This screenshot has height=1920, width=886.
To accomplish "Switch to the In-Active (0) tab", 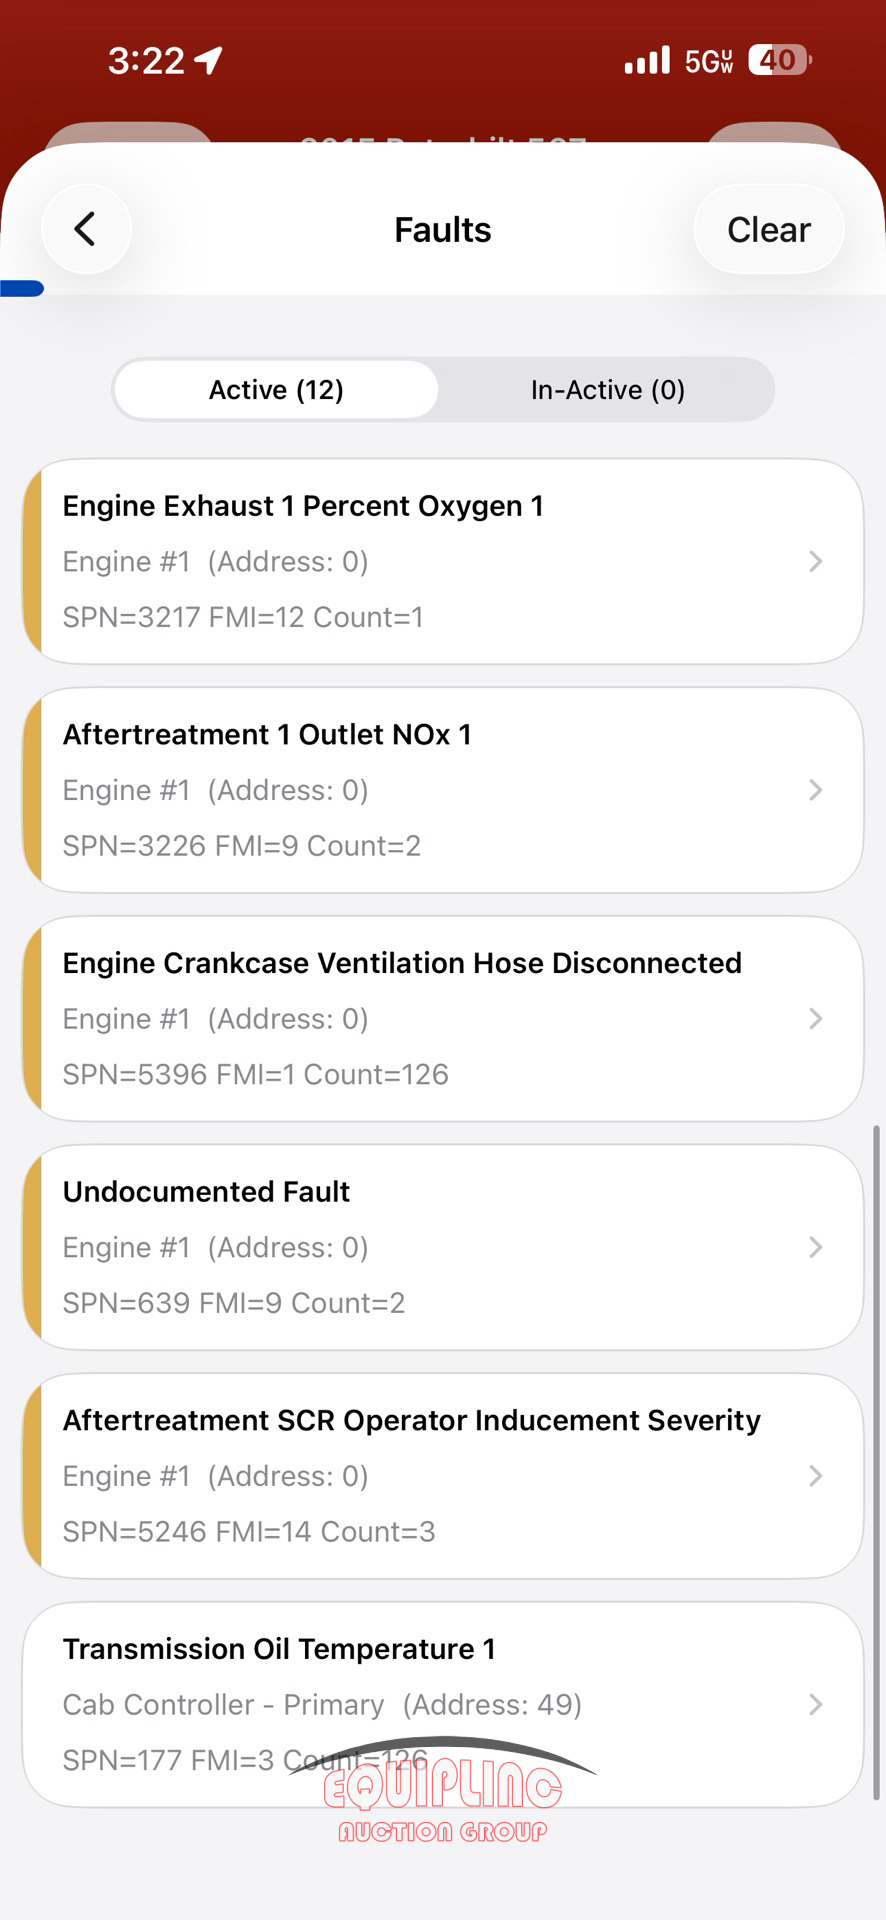I will click(x=607, y=390).
